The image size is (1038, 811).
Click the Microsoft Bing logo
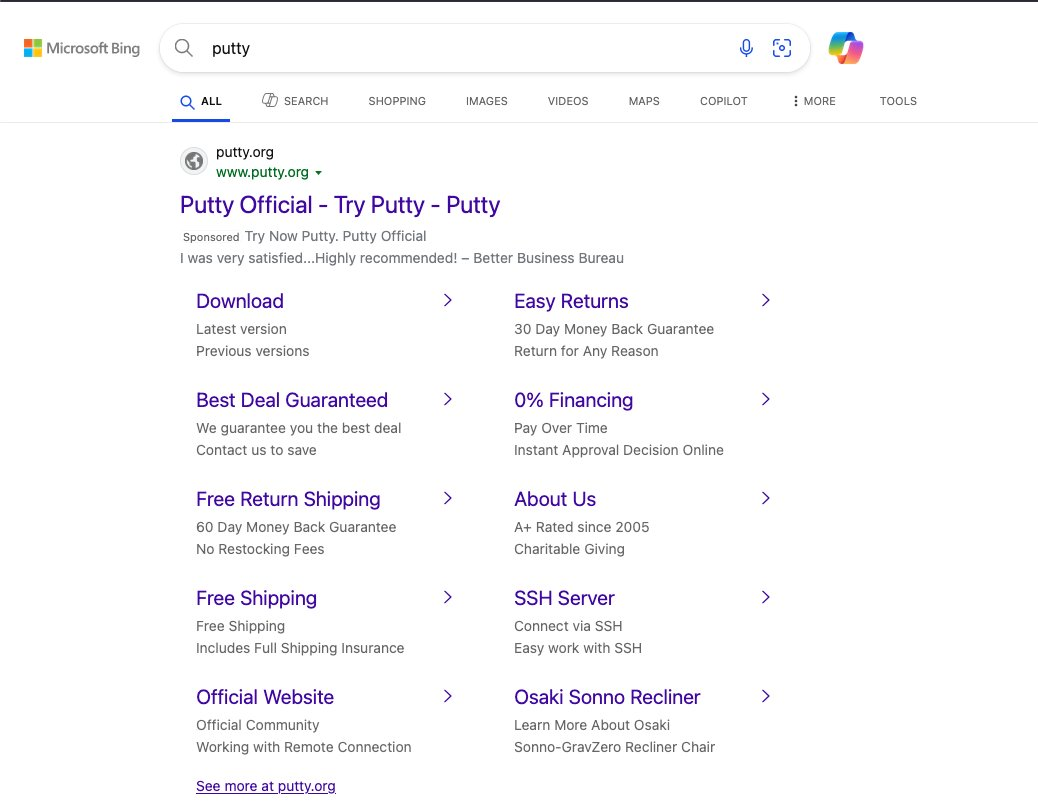click(x=81, y=47)
